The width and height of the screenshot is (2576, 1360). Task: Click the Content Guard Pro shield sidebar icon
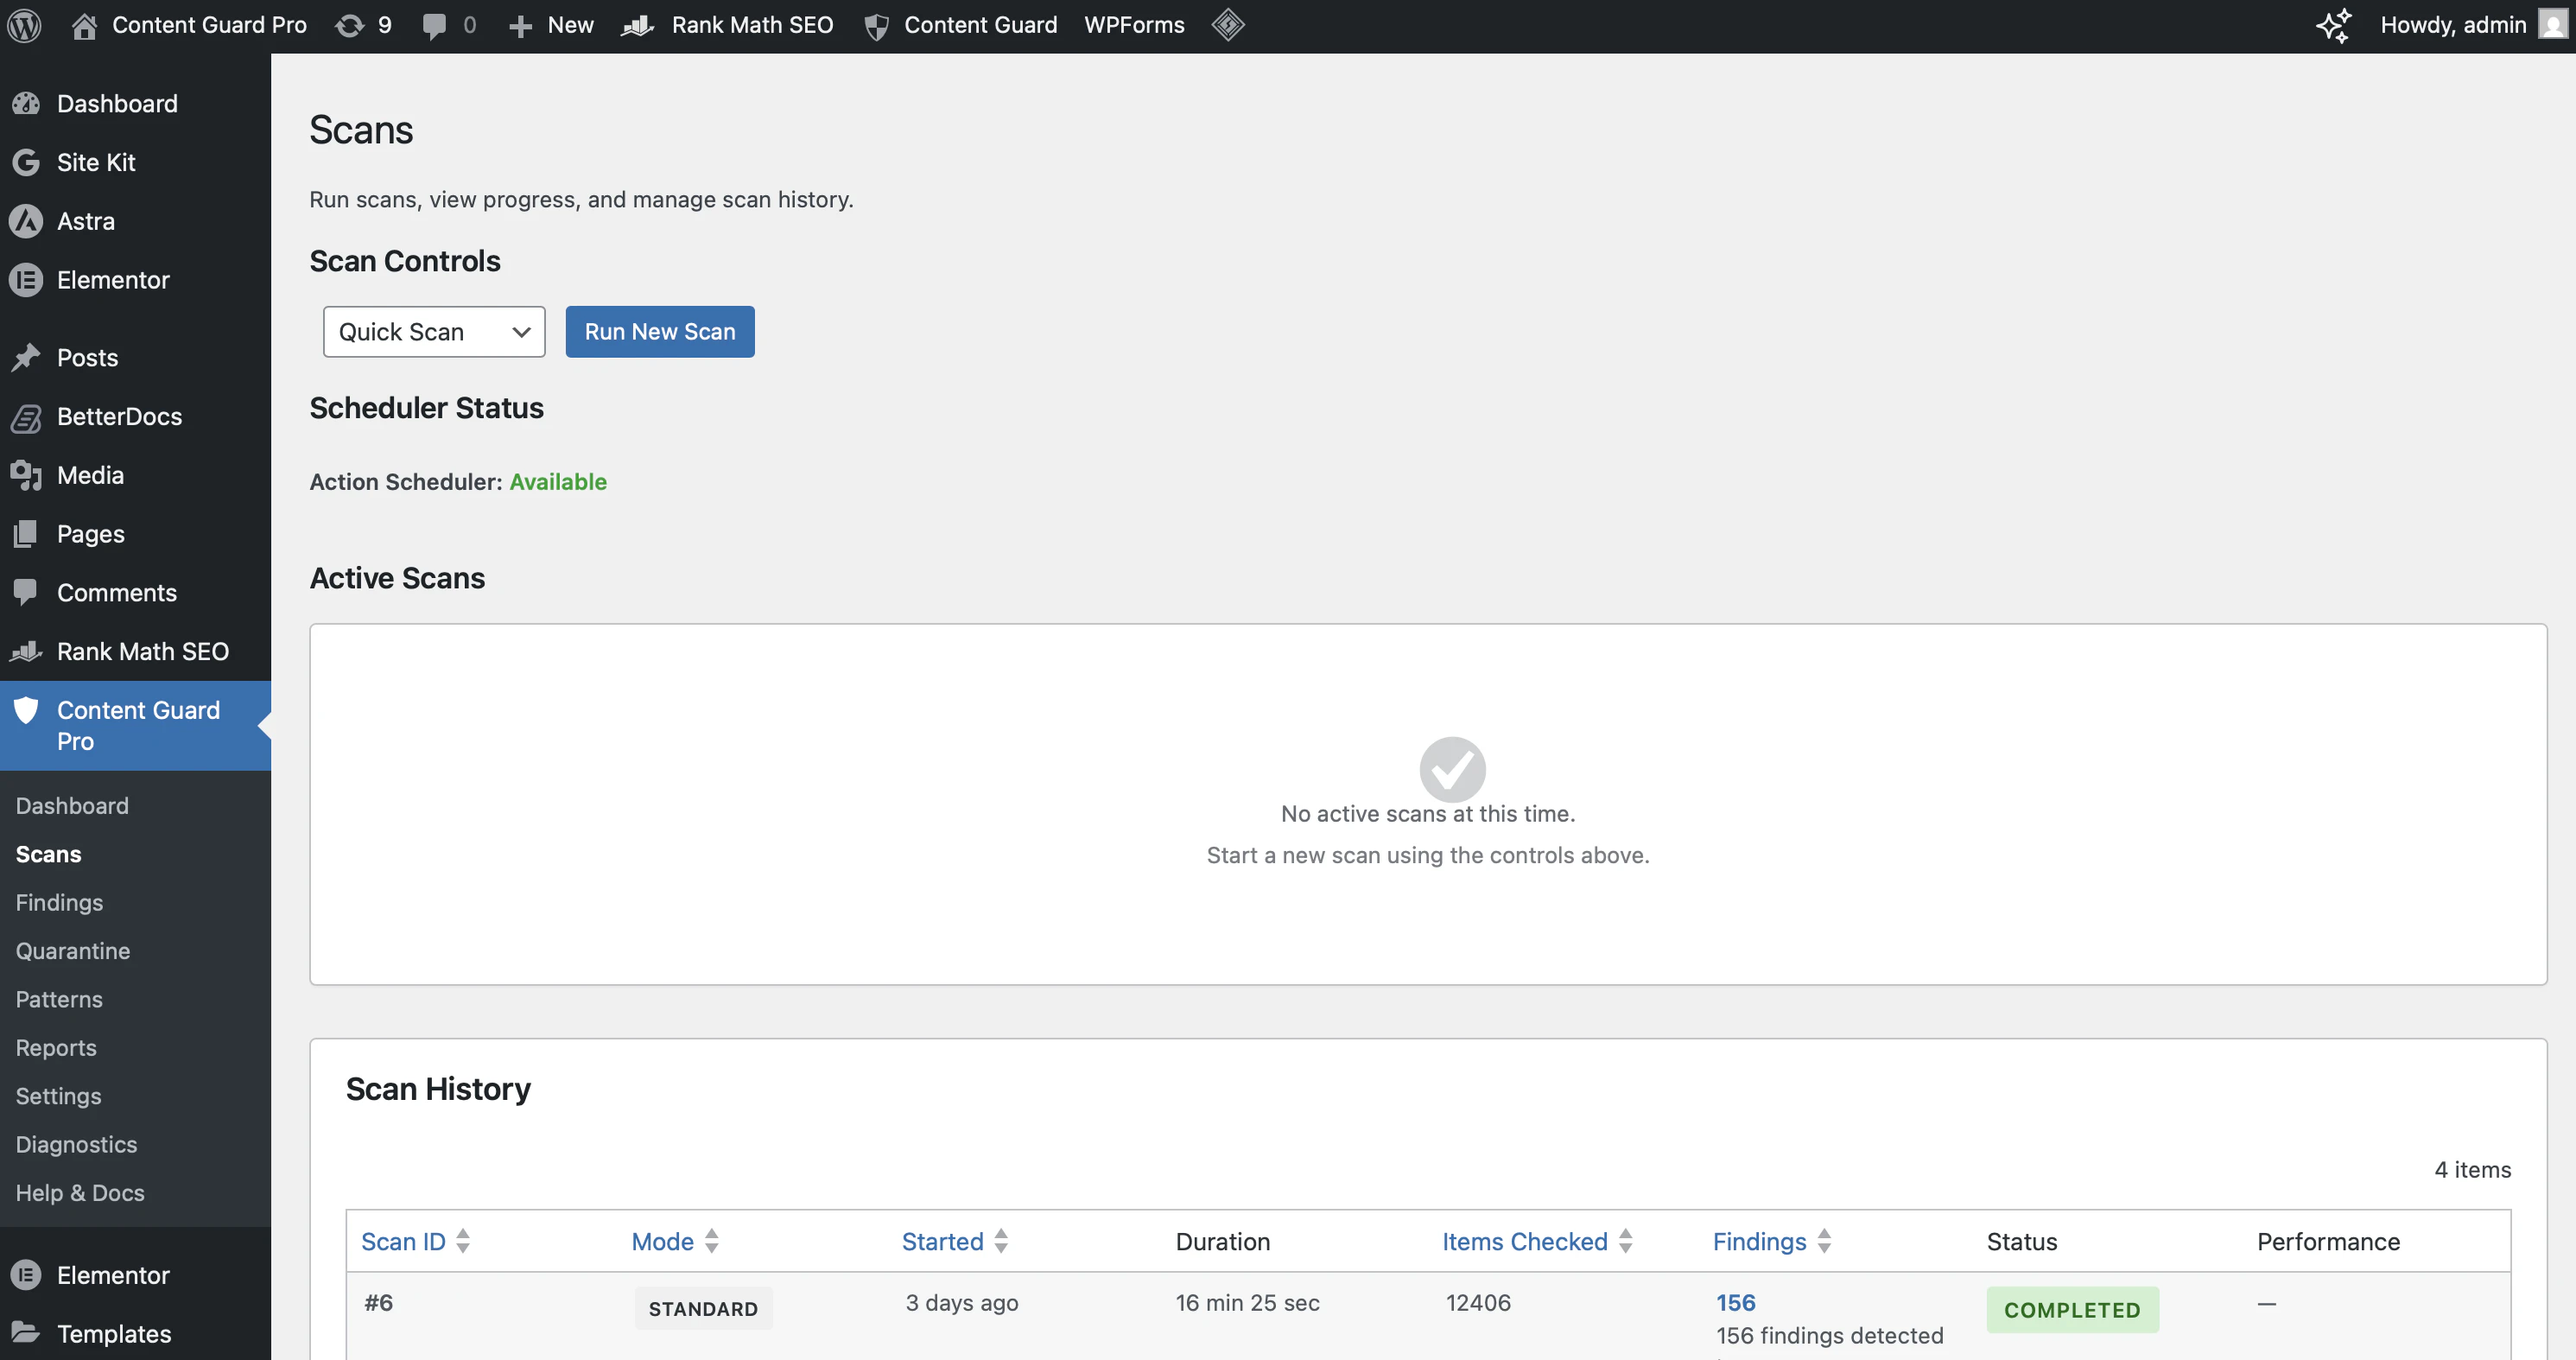27,711
